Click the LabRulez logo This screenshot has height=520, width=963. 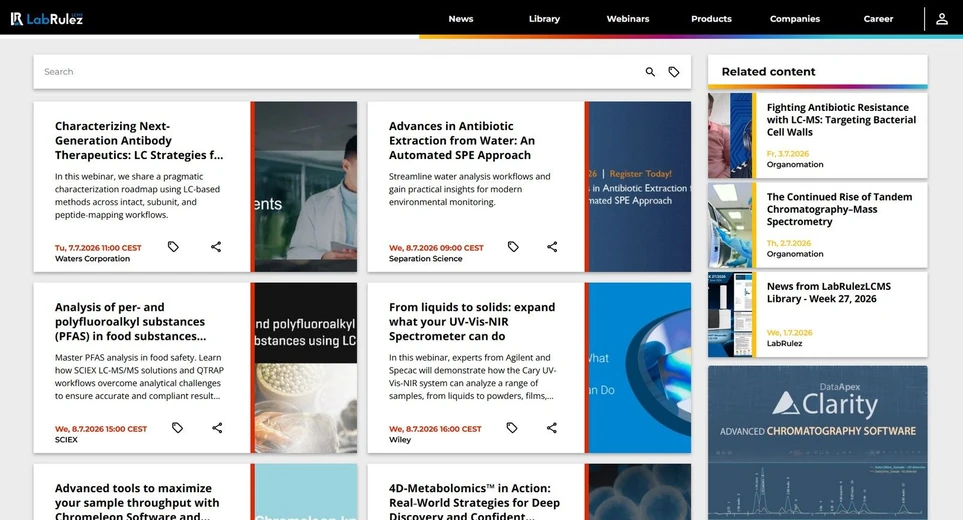[47, 18]
